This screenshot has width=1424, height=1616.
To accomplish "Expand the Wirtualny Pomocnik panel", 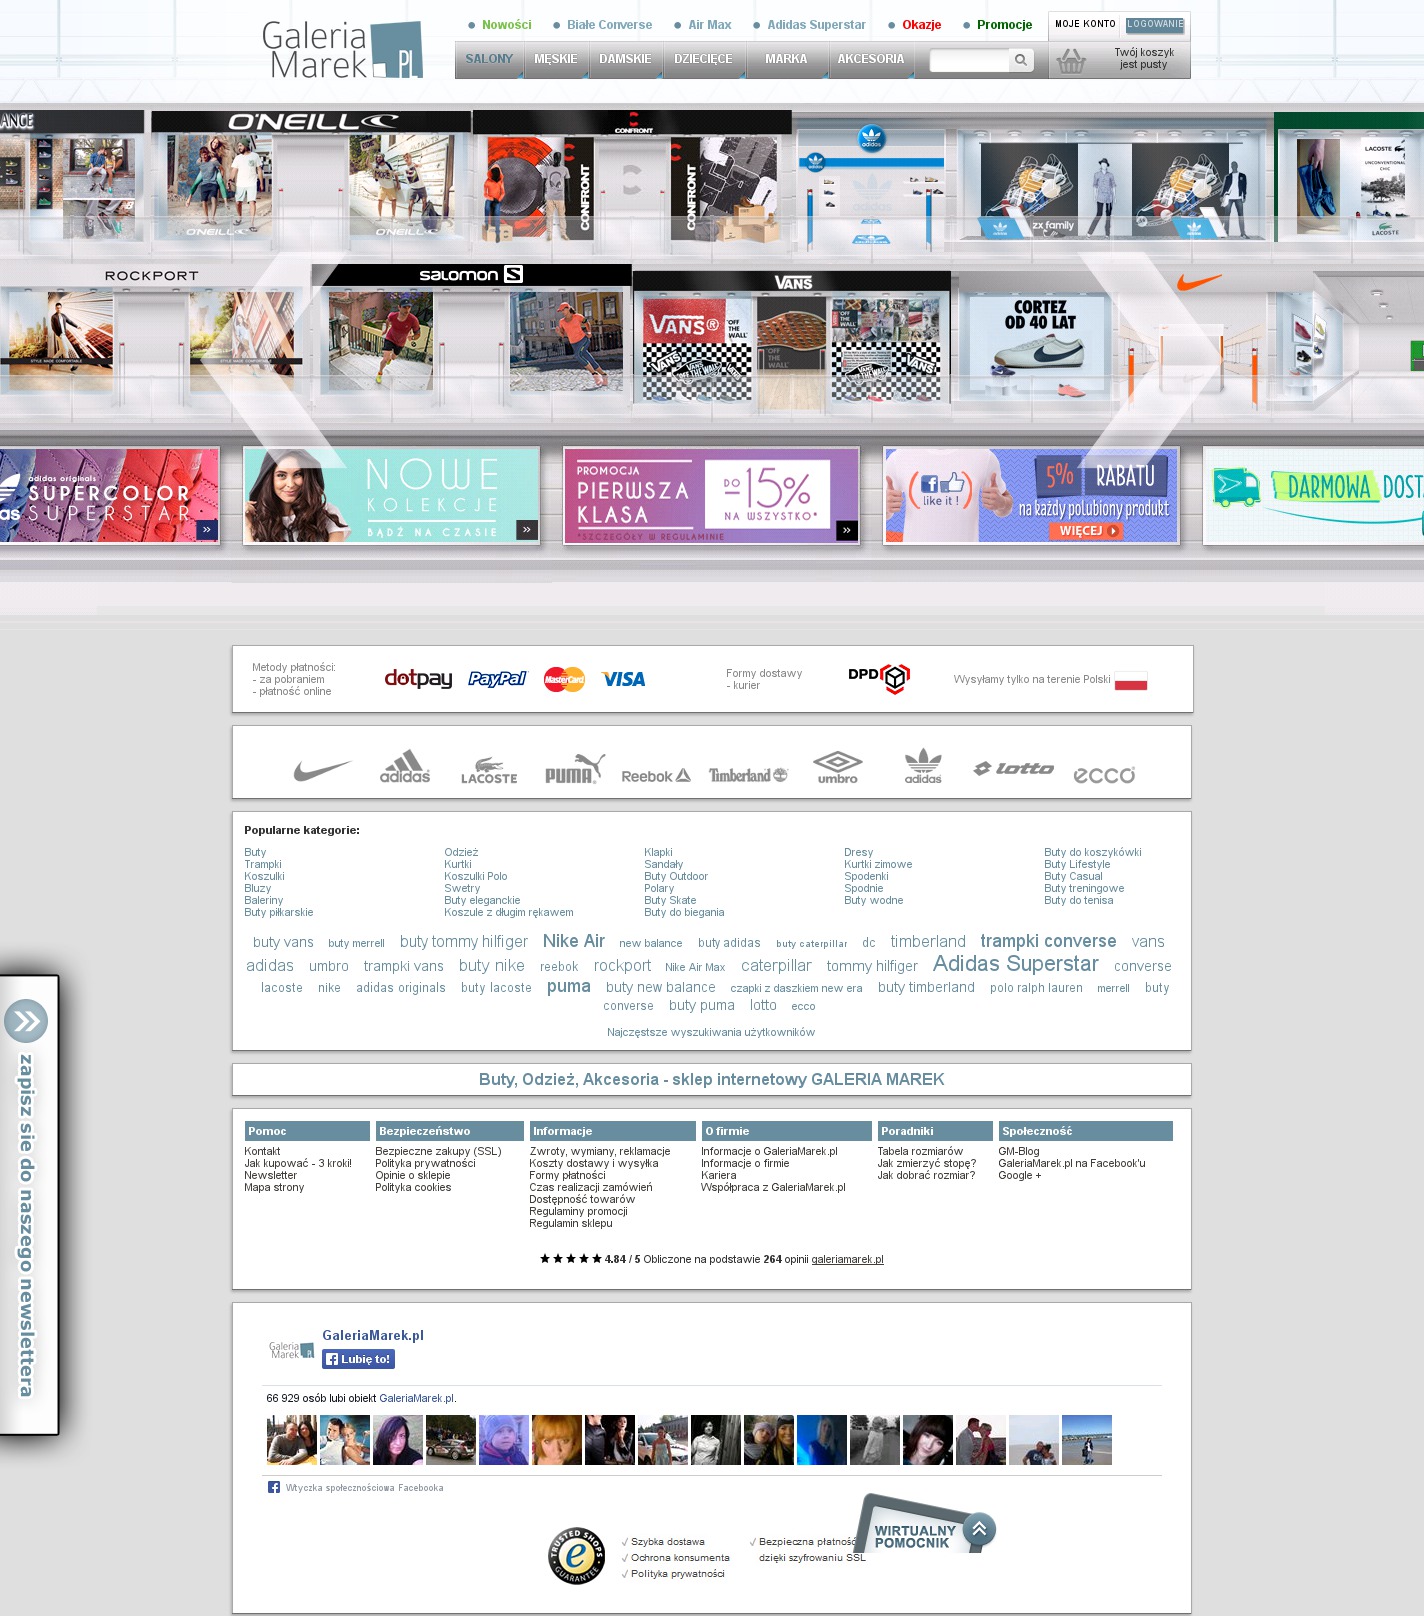I will pyautogui.click(x=979, y=1528).
